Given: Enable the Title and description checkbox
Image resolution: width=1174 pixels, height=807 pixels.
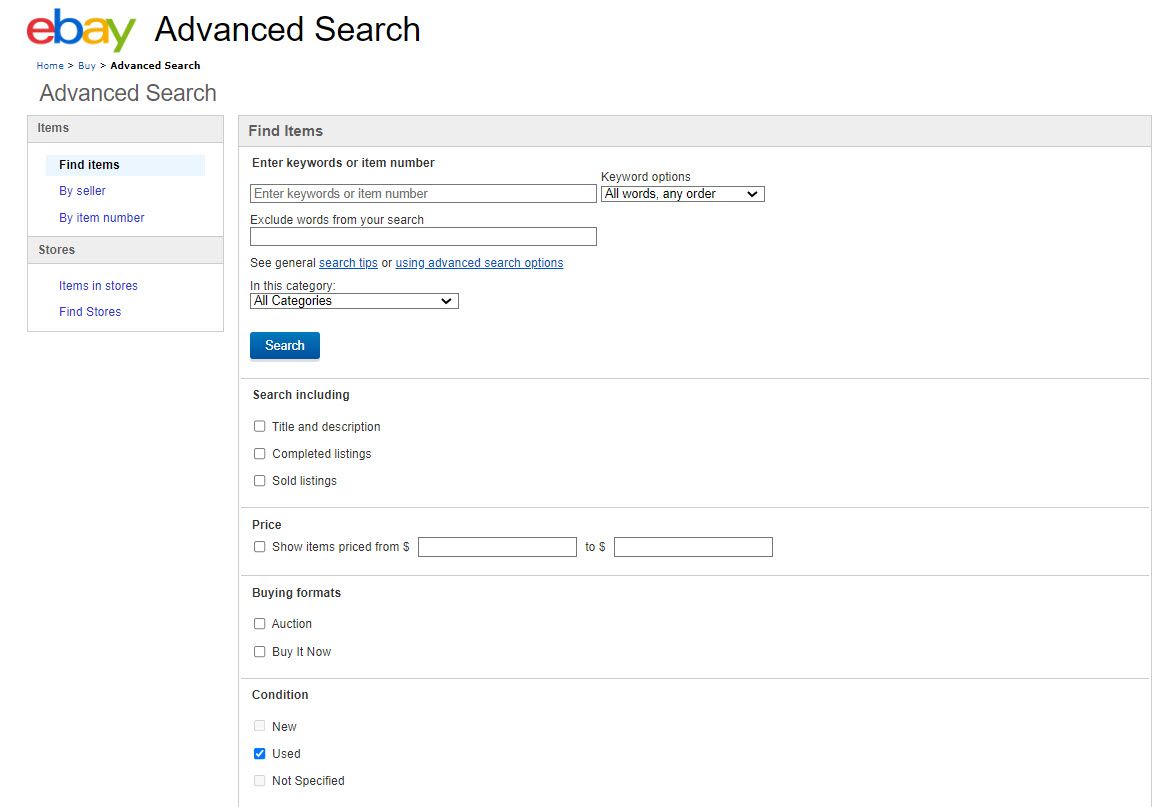Looking at the screenshot, I should 260,426.
